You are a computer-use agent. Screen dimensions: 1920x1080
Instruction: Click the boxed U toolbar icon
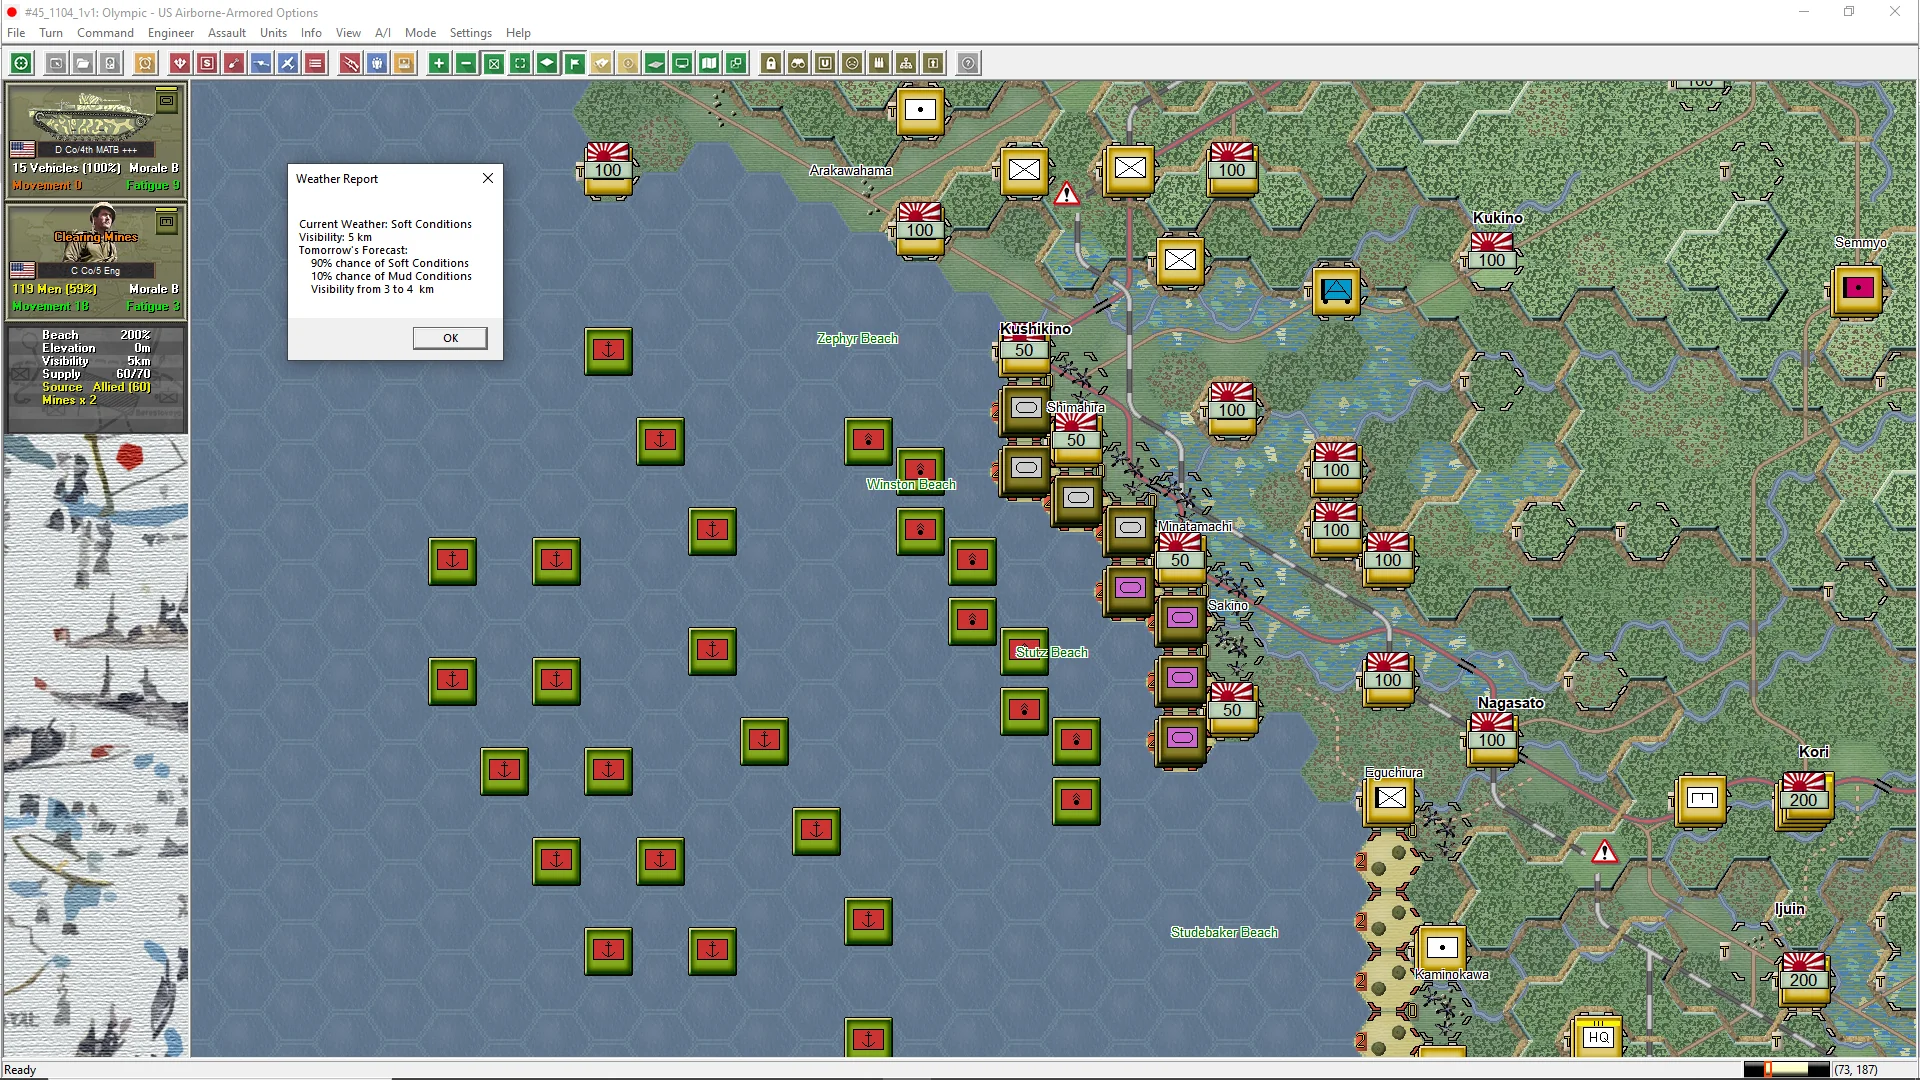(825, 64)
